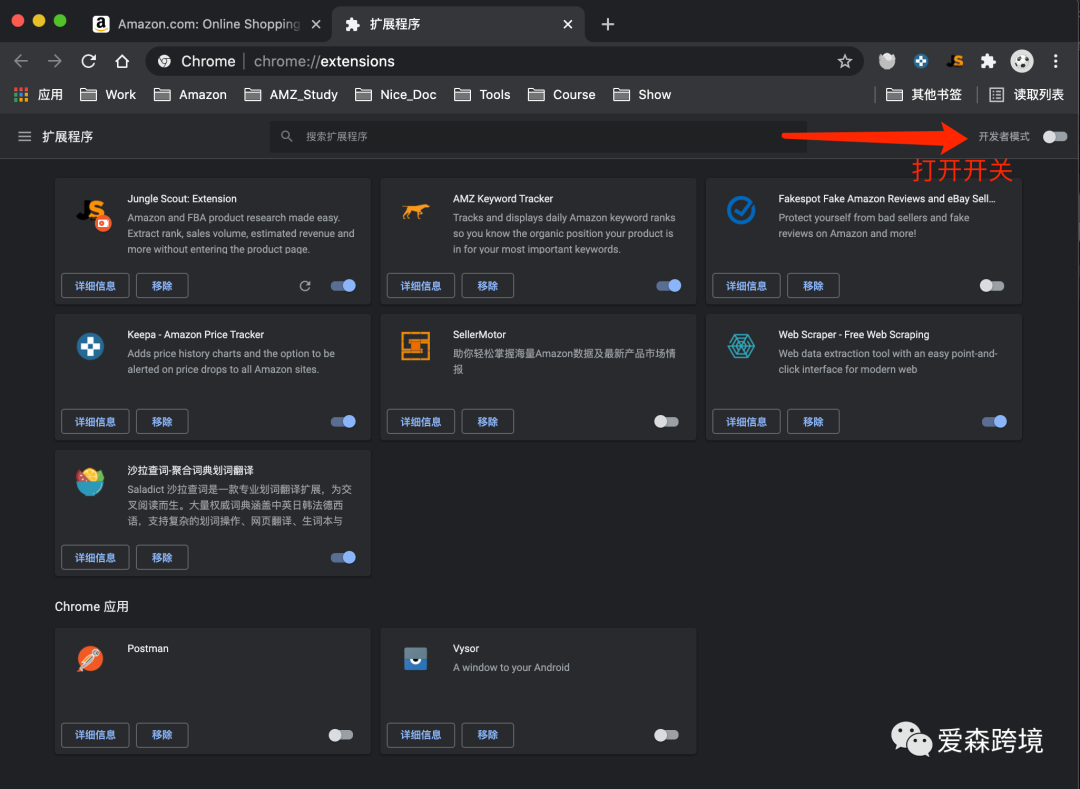Open the Tools bookmarks folder
Screen dimensions: 1080x789
tap(482, 94)
